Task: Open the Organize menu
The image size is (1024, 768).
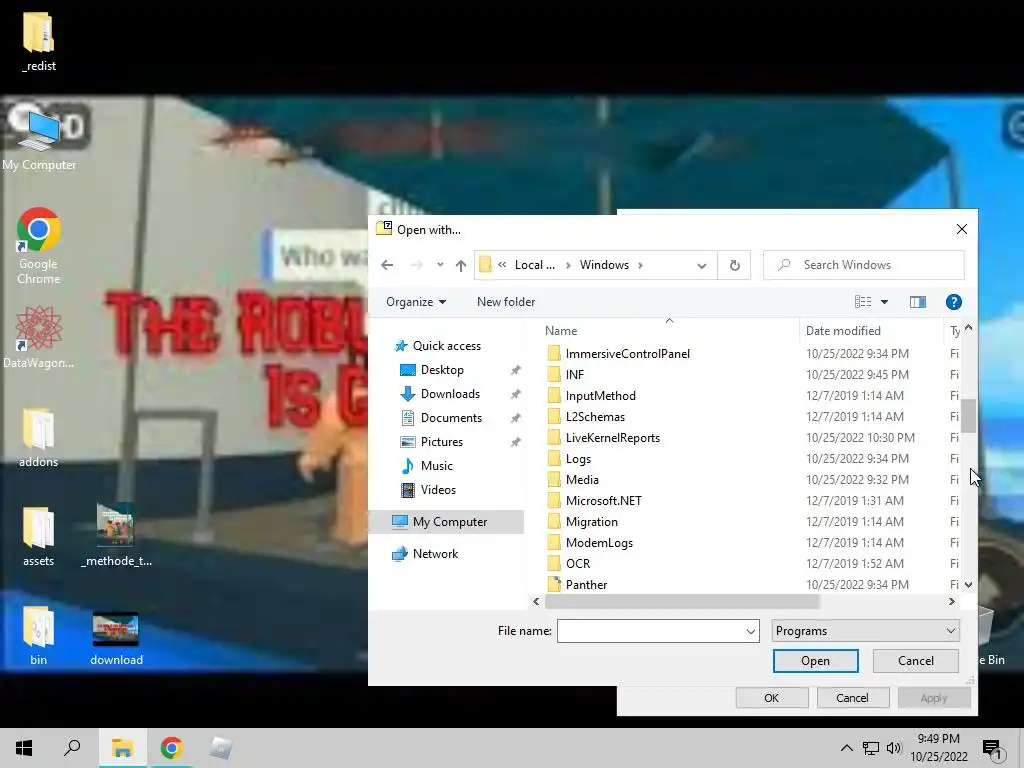Action: click(416, 302)
